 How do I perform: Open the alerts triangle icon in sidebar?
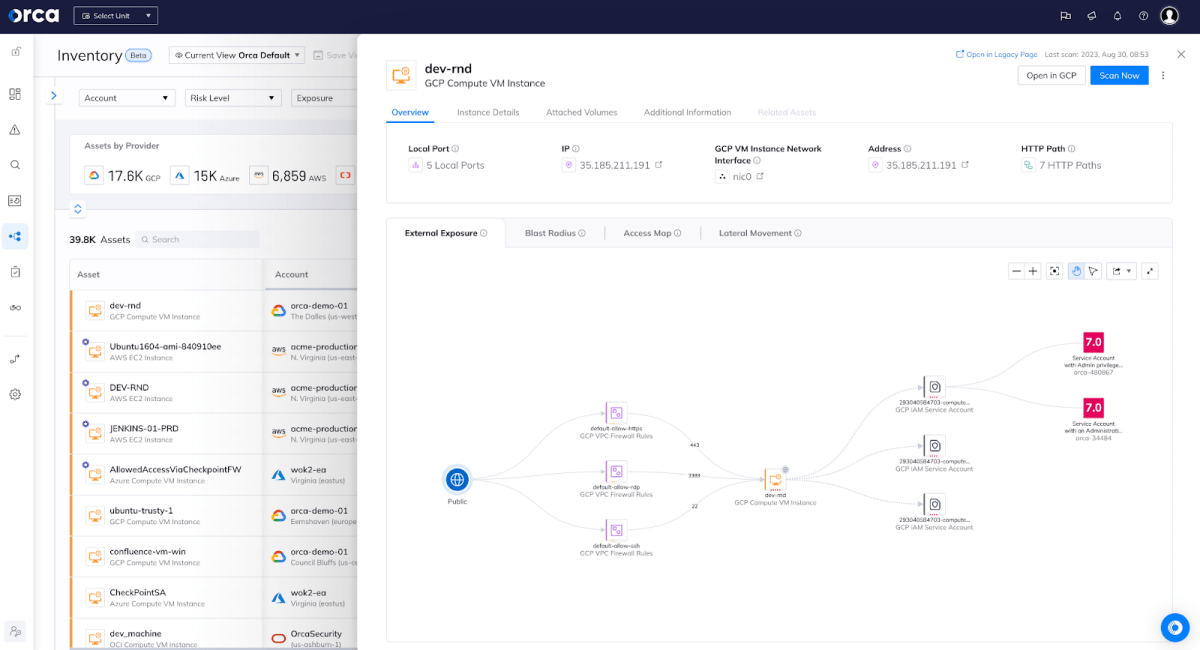coord(15,130)
